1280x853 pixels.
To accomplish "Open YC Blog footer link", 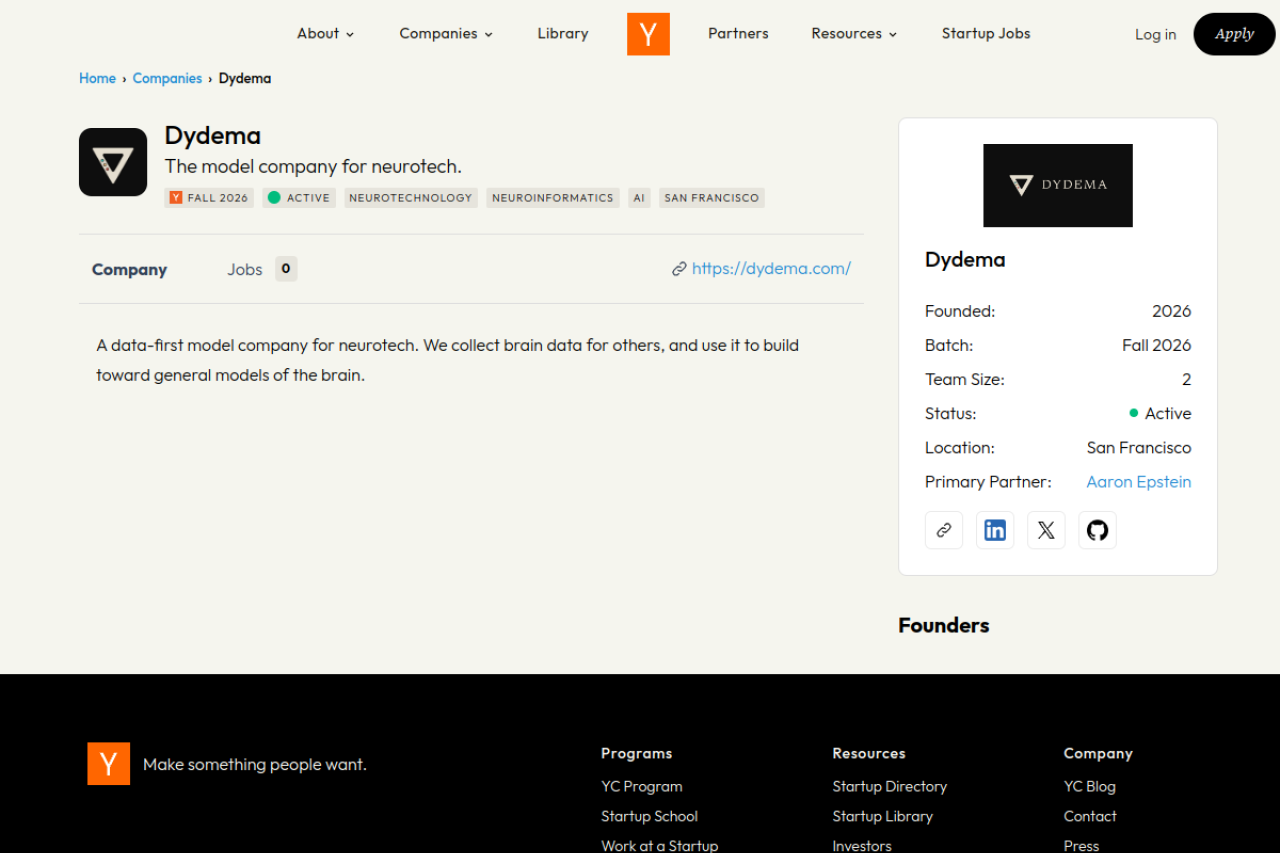I will [x=1090, y=787].
